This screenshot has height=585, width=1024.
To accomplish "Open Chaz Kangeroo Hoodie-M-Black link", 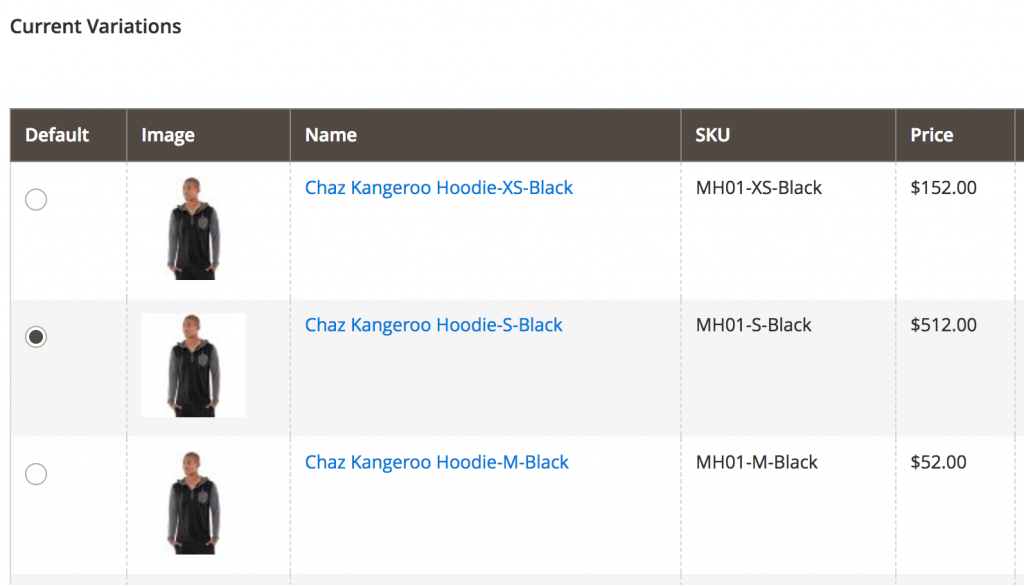I will point(437,462).
